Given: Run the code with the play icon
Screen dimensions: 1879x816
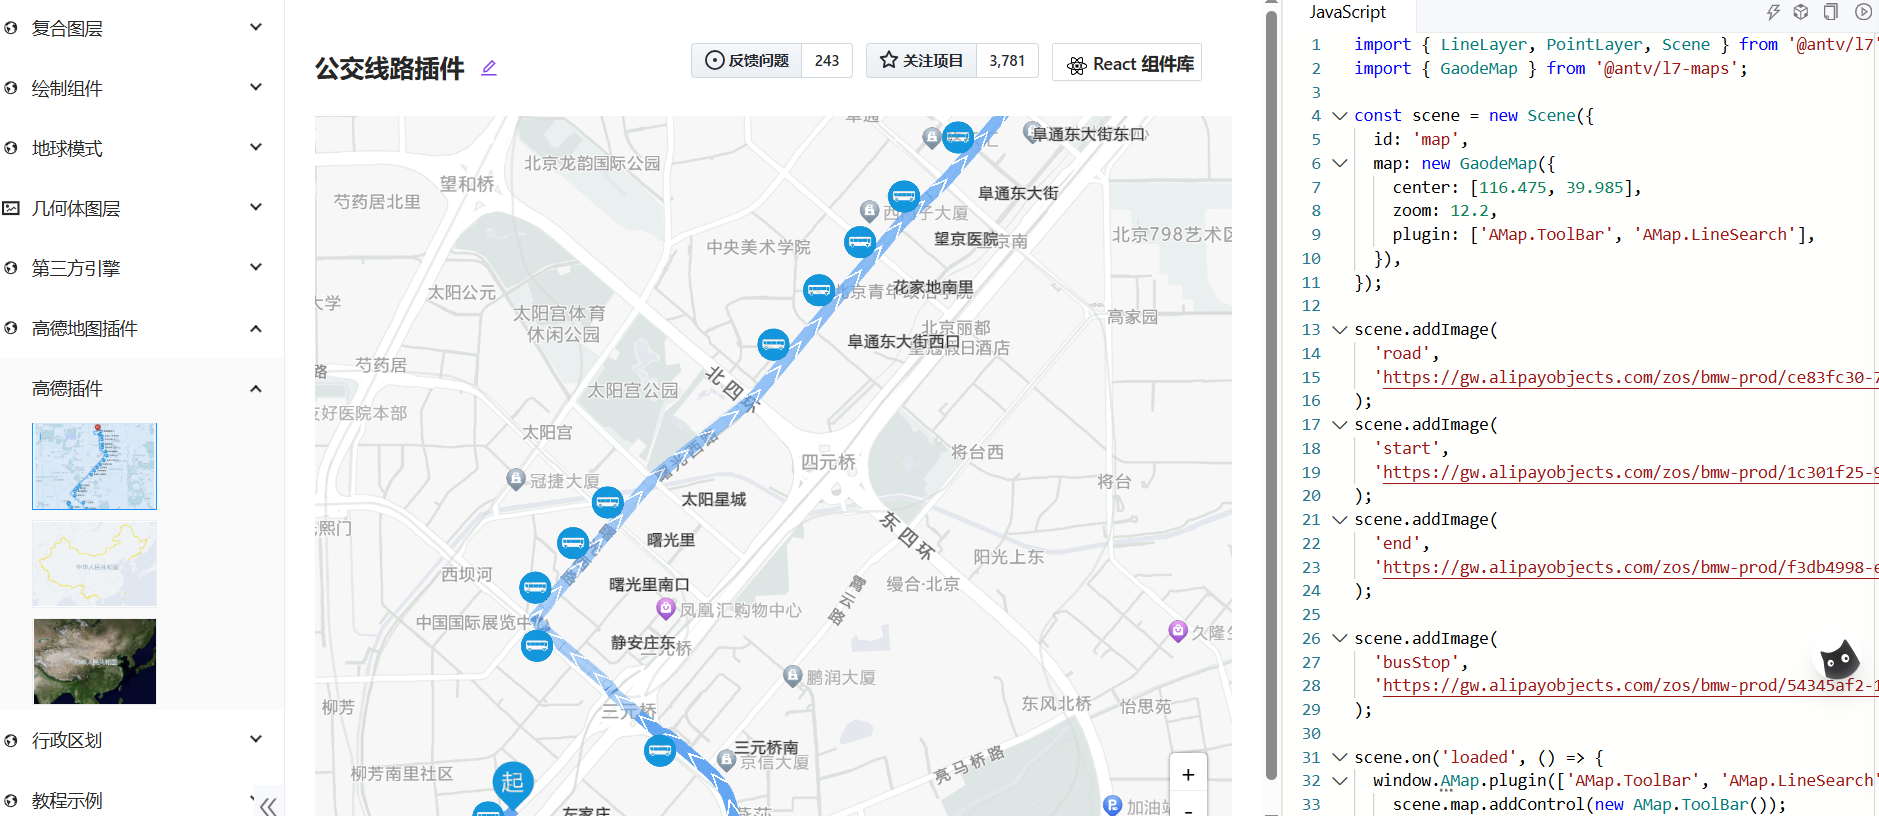Looking at the screenshot, I should pyautogui.click(x=1863, y=12).
